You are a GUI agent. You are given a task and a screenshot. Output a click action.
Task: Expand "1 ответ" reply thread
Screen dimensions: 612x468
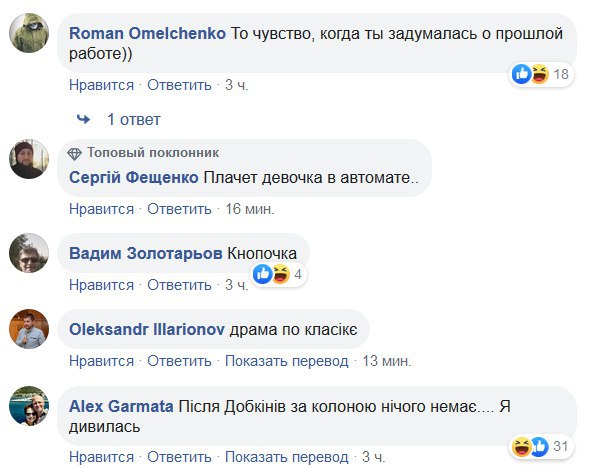tap(133, 120)
